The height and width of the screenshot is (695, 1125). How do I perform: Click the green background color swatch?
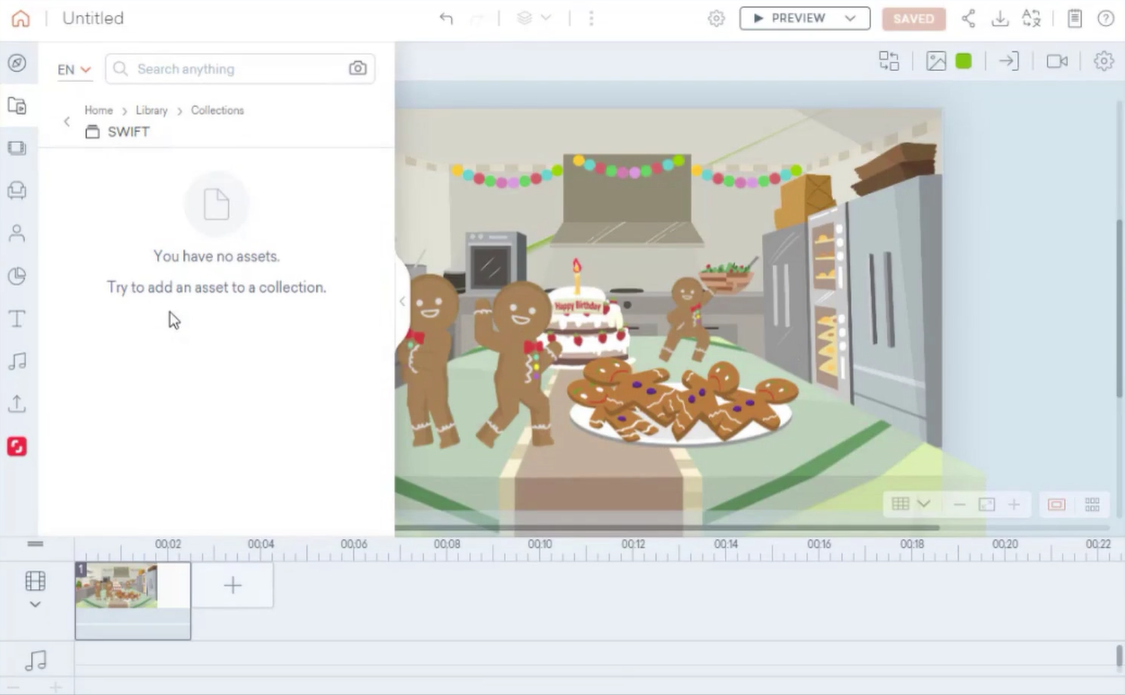963,61
